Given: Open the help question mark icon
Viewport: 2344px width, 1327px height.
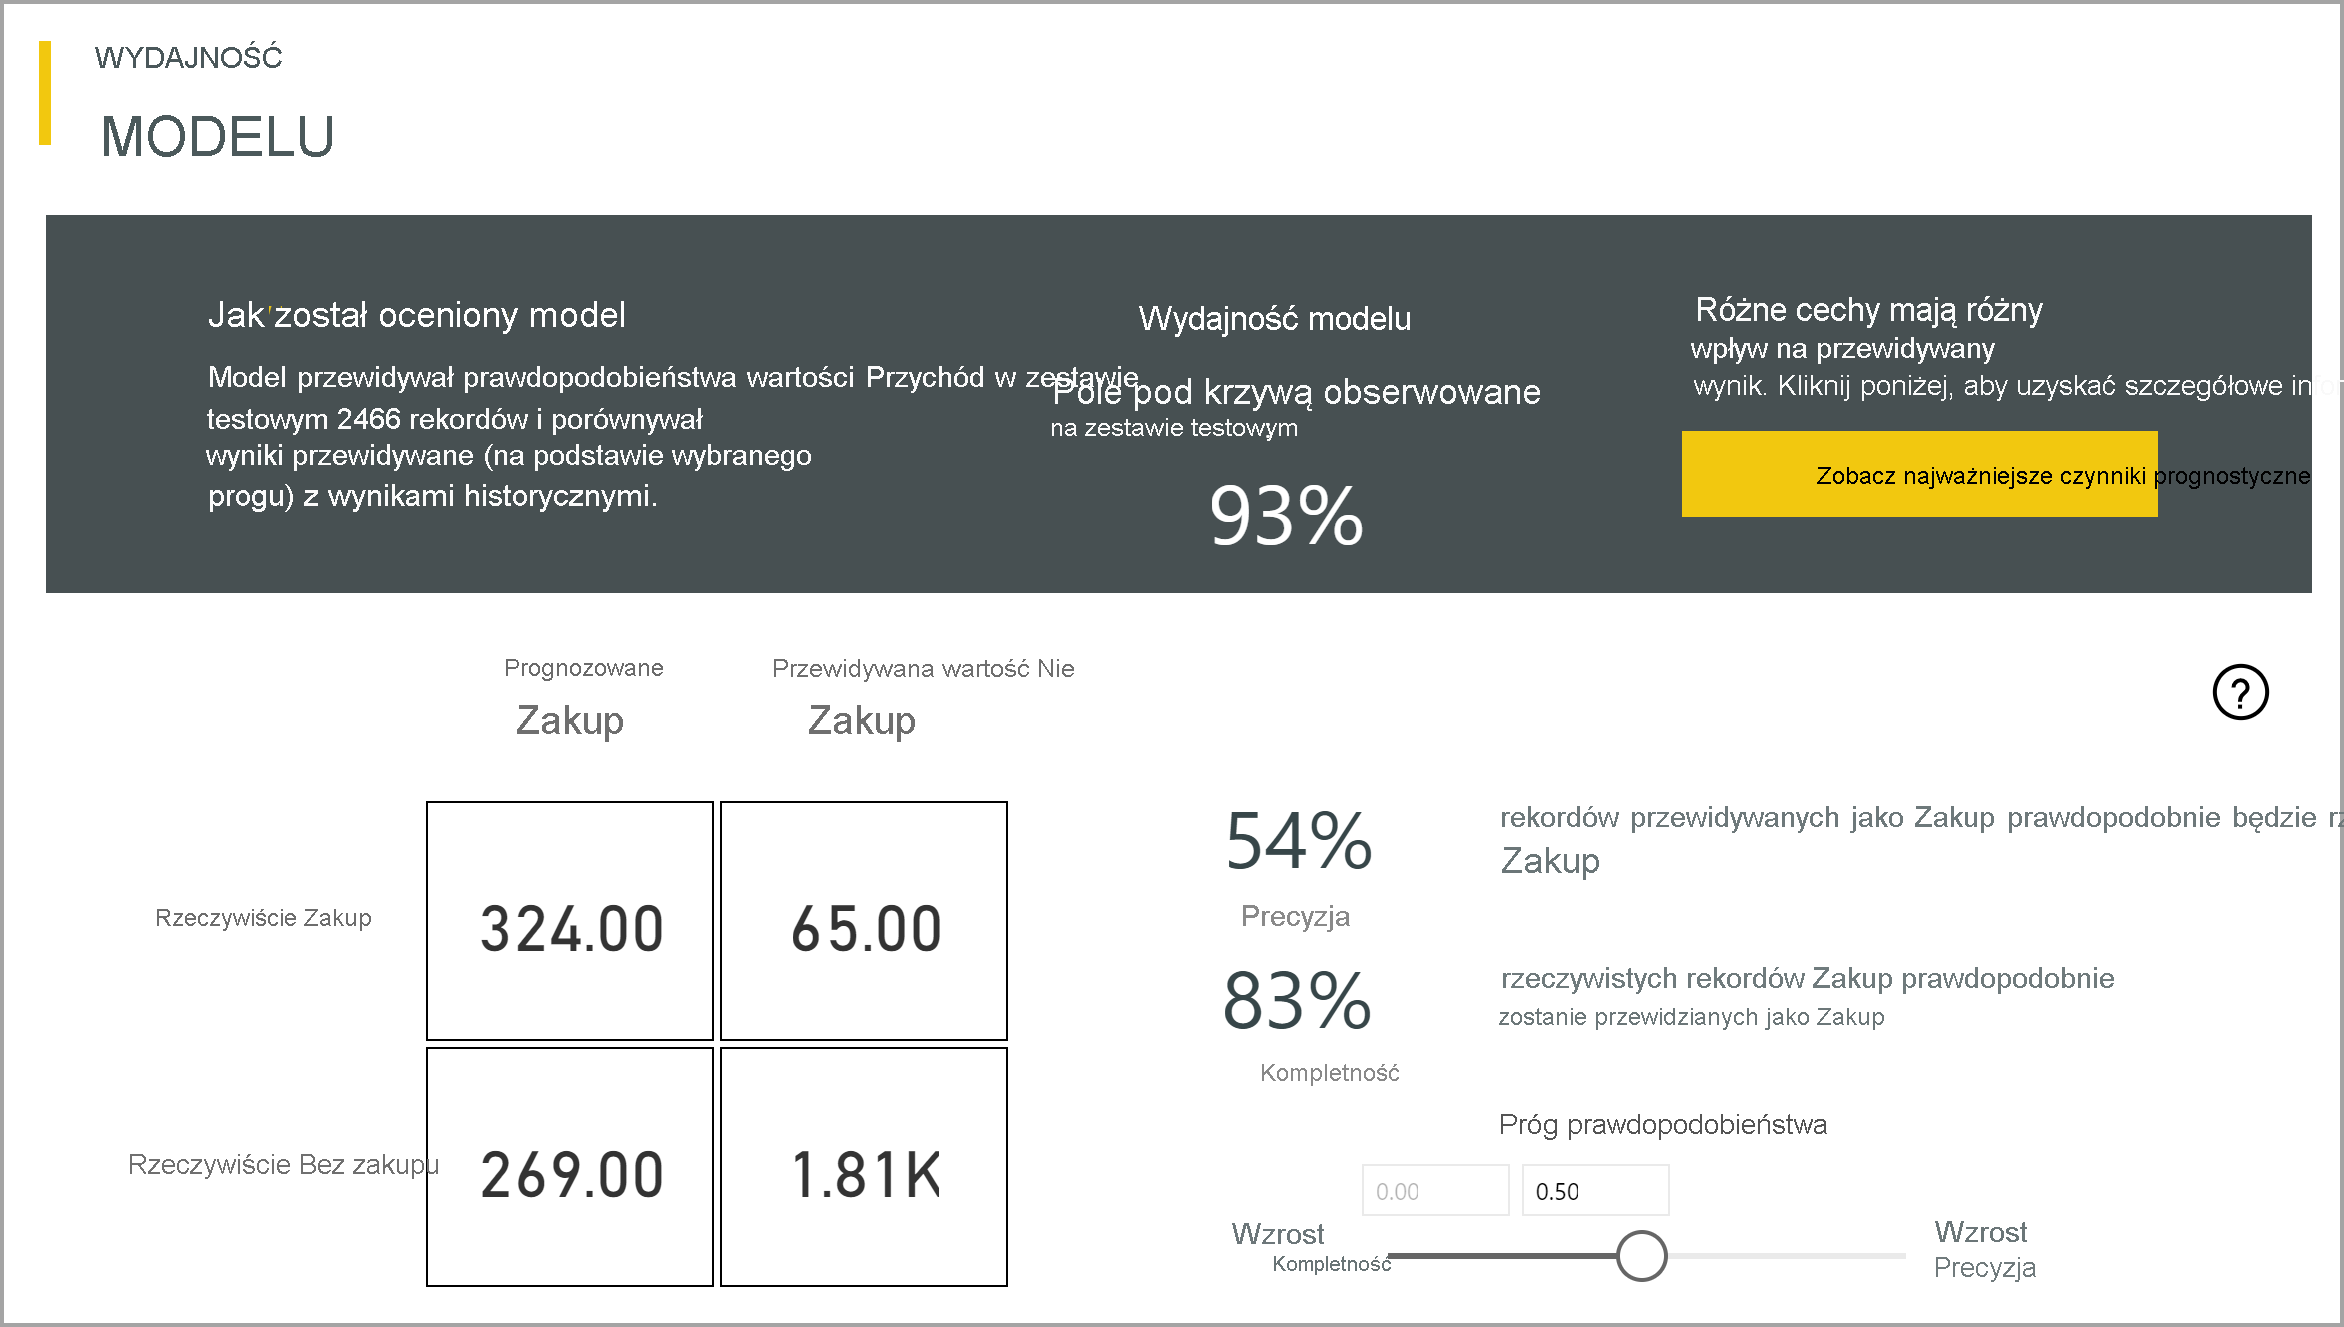Looking at the screenshot, I should (2240, 692).
